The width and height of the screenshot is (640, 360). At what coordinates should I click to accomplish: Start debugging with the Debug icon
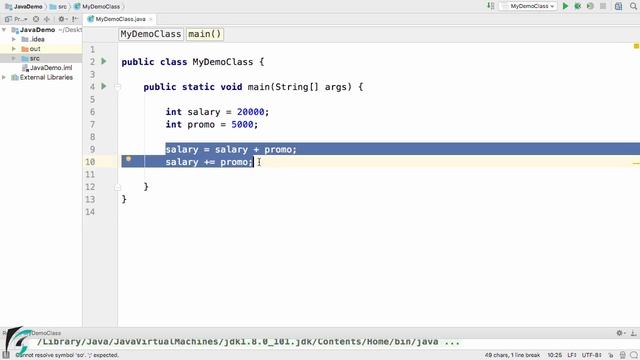coord(578,6)
